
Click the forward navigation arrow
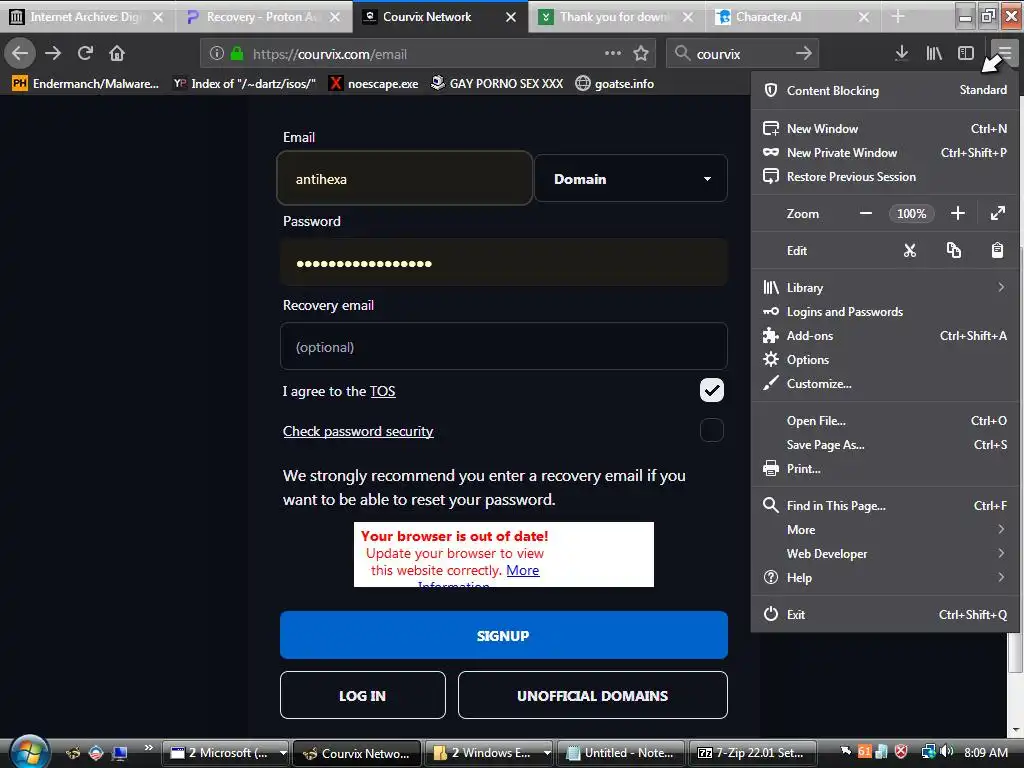[53, 53]
